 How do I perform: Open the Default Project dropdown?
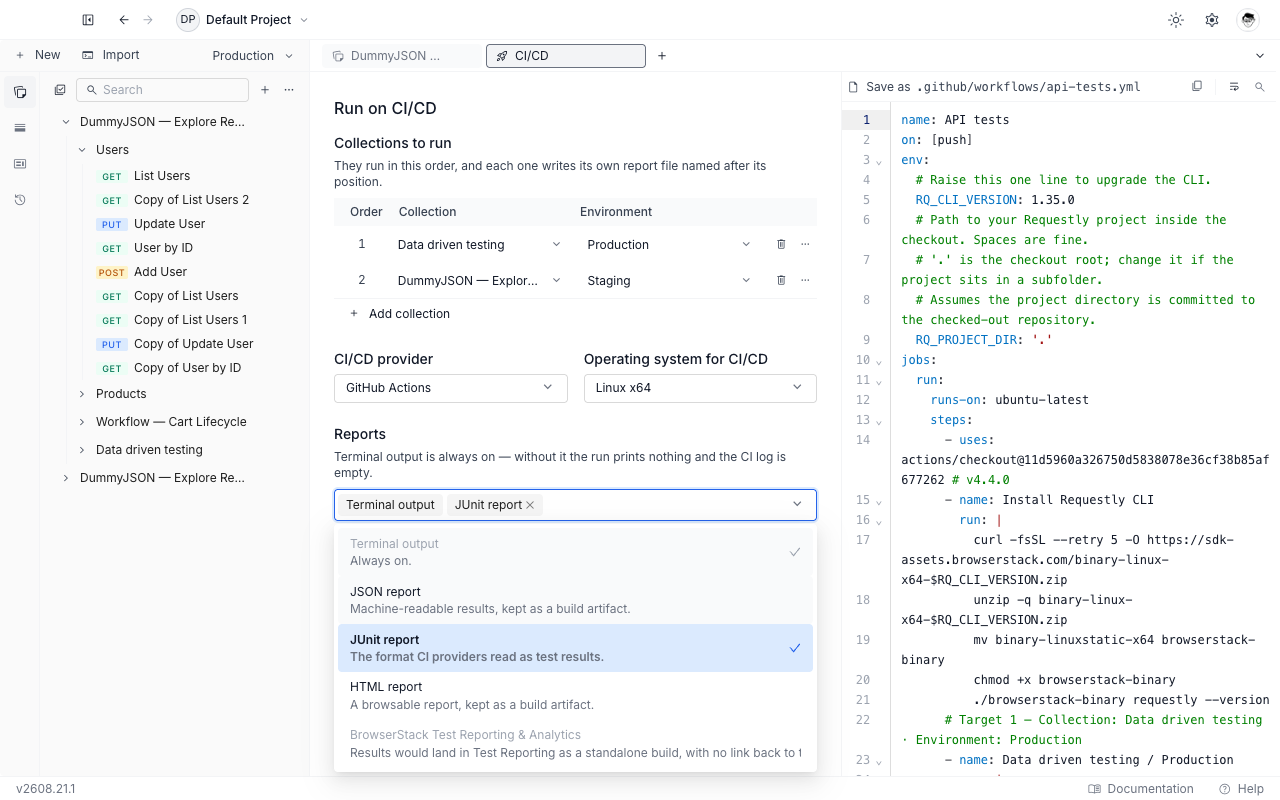[x=243, y=20]
